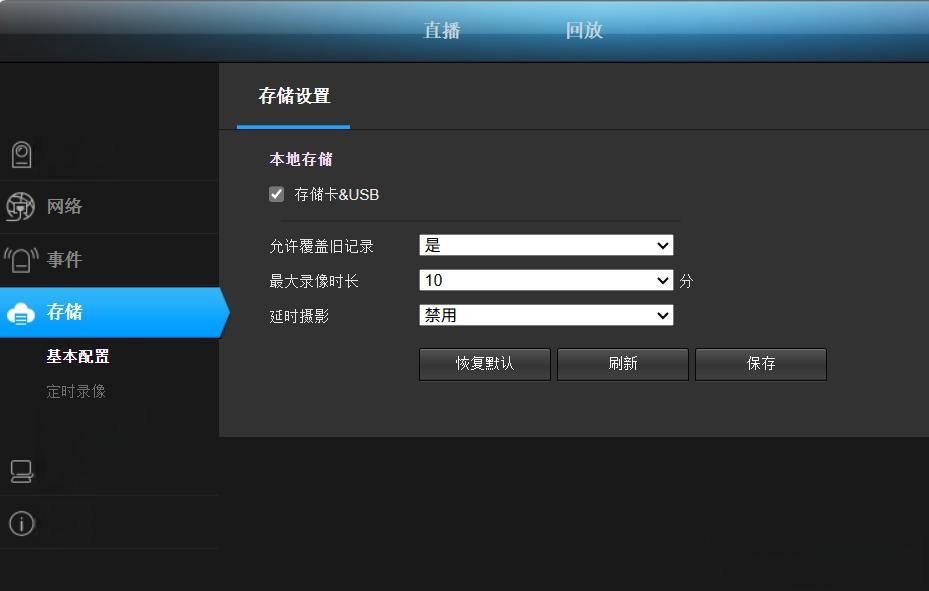Open the camera settings sidebar icon

click(x=21, y=155)
